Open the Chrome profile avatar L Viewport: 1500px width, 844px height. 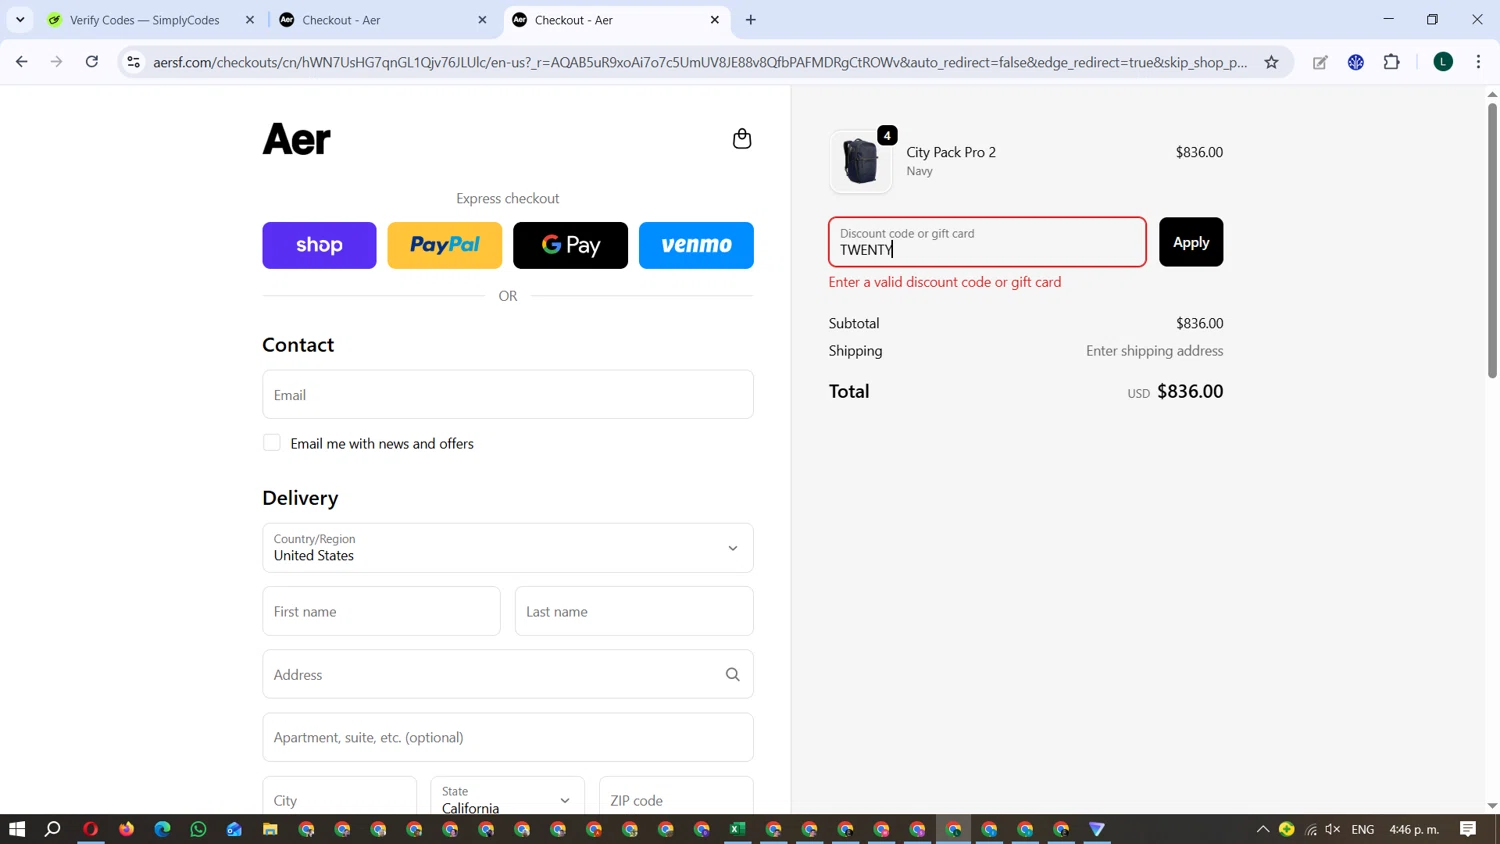point(1443,62)
